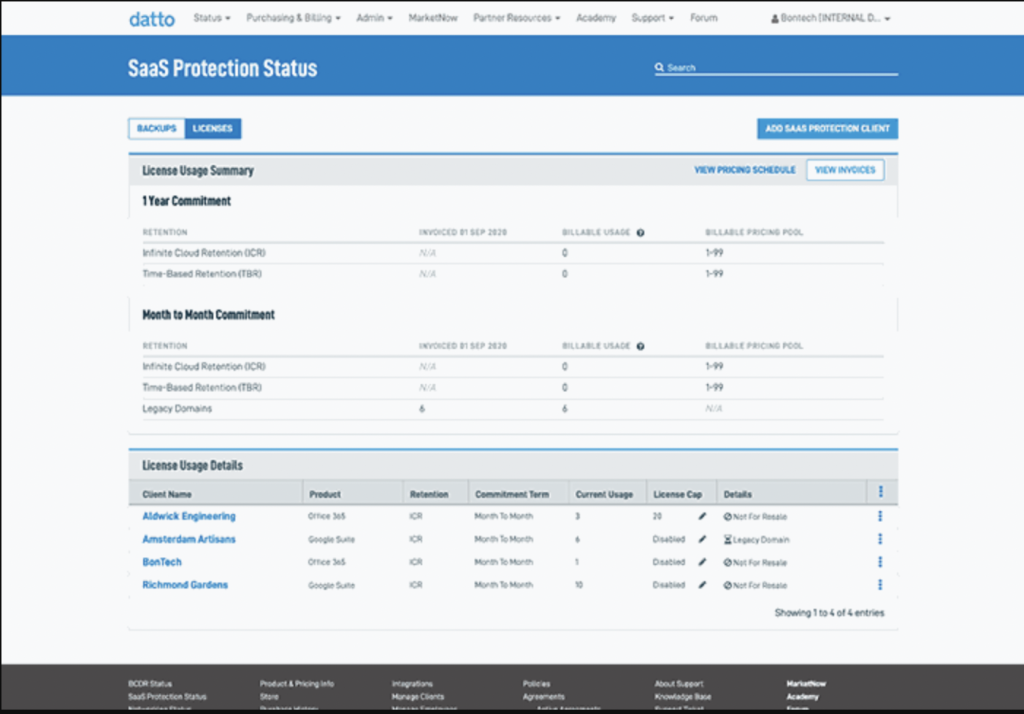Sort by Retention column header
This screenshot has width=1024, height=714.
coord(429,495)
